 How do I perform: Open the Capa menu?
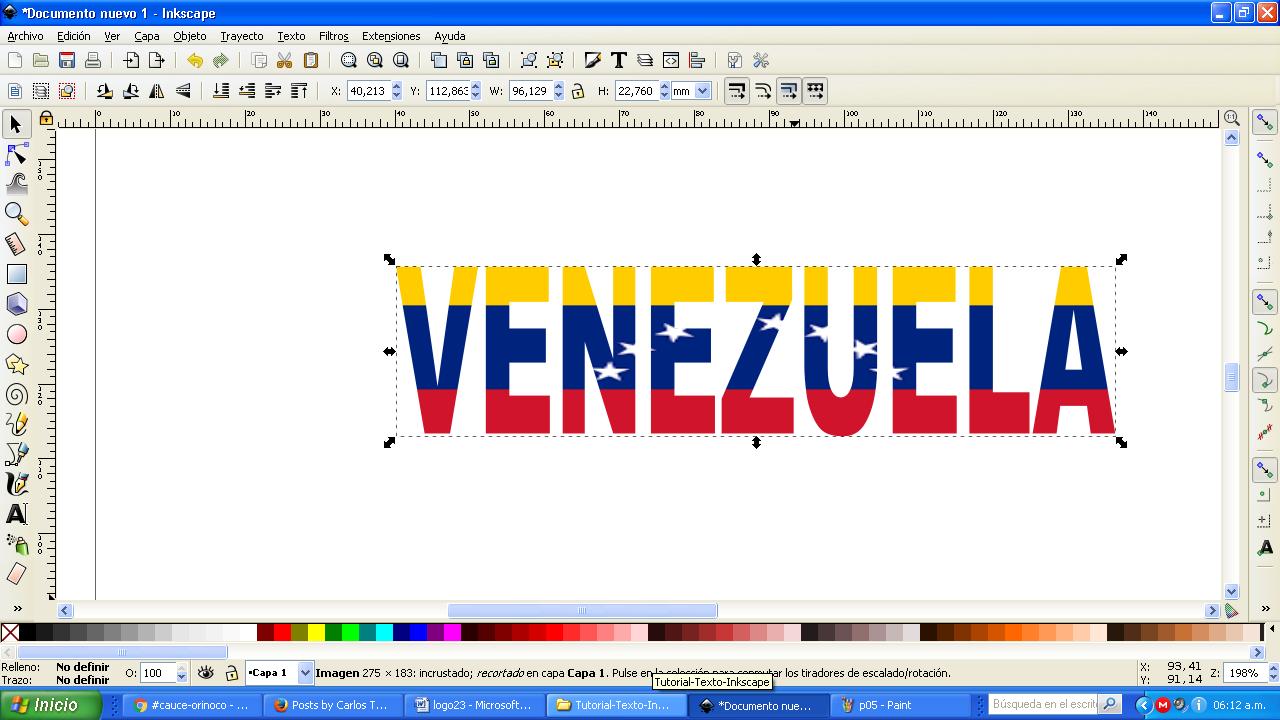[147, 36]
